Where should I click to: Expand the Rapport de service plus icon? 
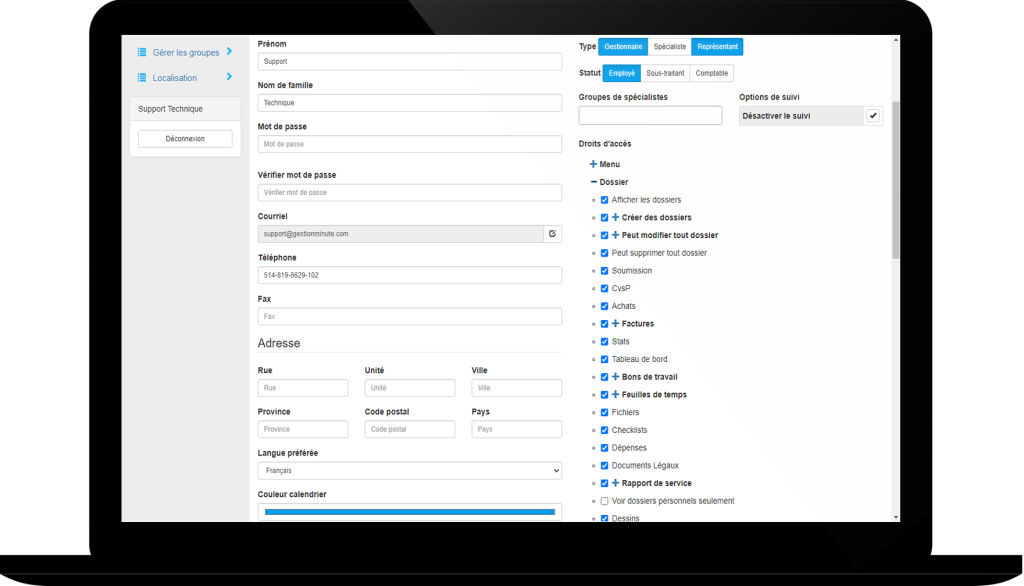tap(615, 483)
